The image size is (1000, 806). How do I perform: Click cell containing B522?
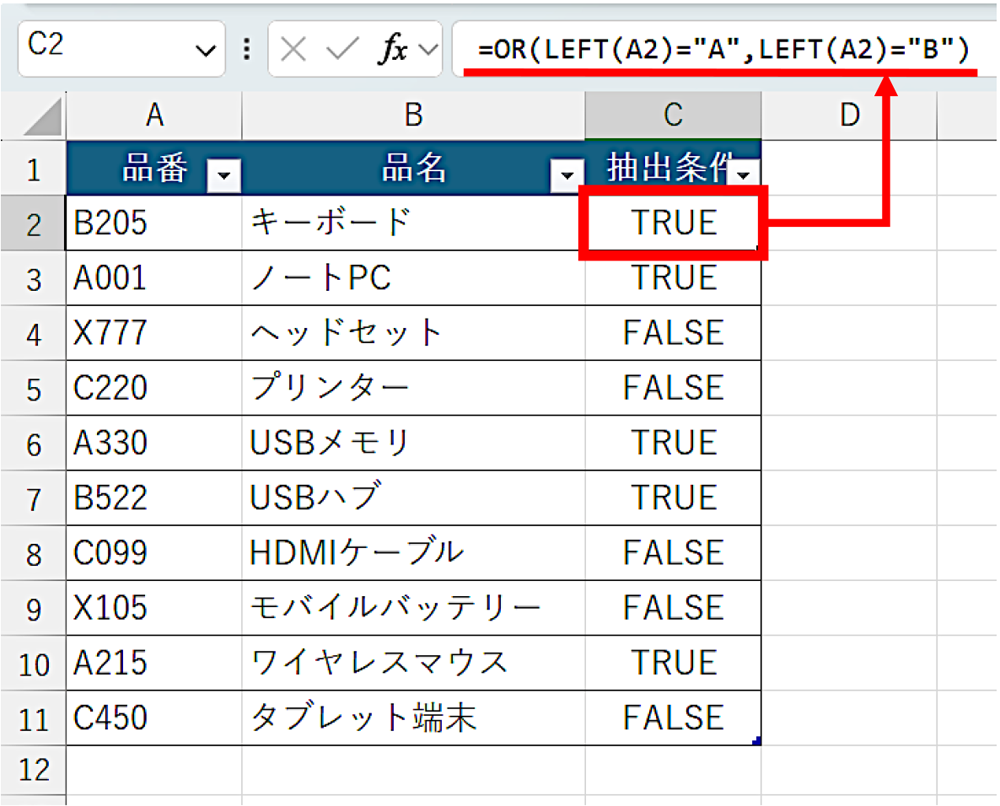point(154,498)
